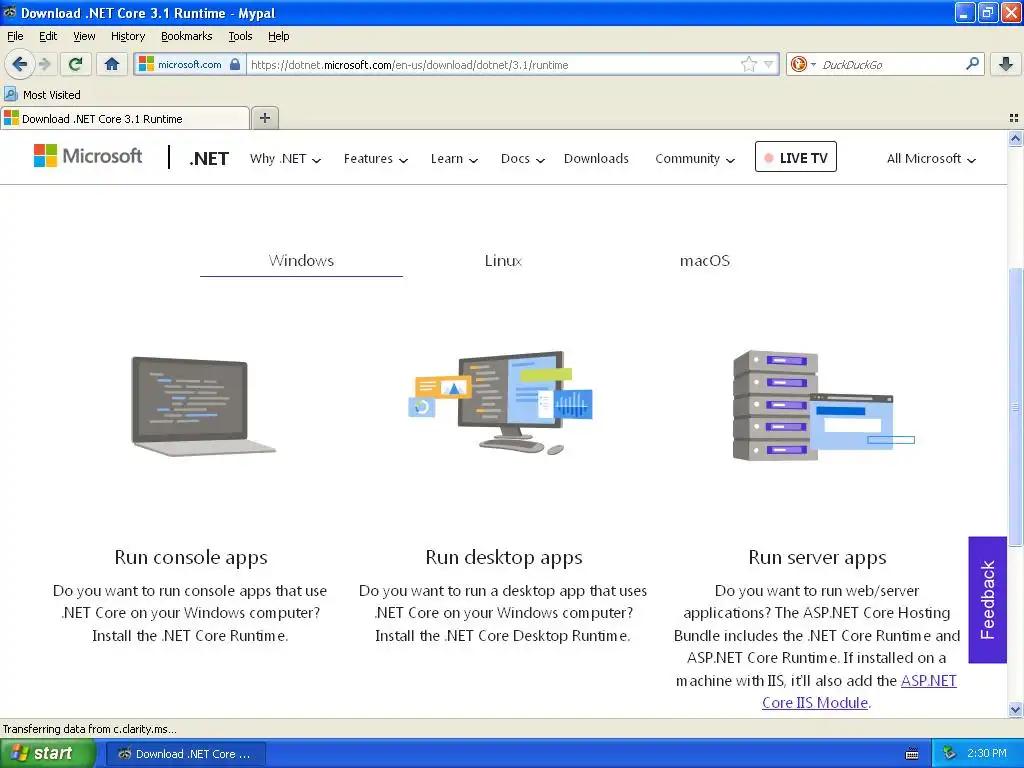Click the Run desktop apps heading
The image size is (1024, 768).
coord(504,558)
